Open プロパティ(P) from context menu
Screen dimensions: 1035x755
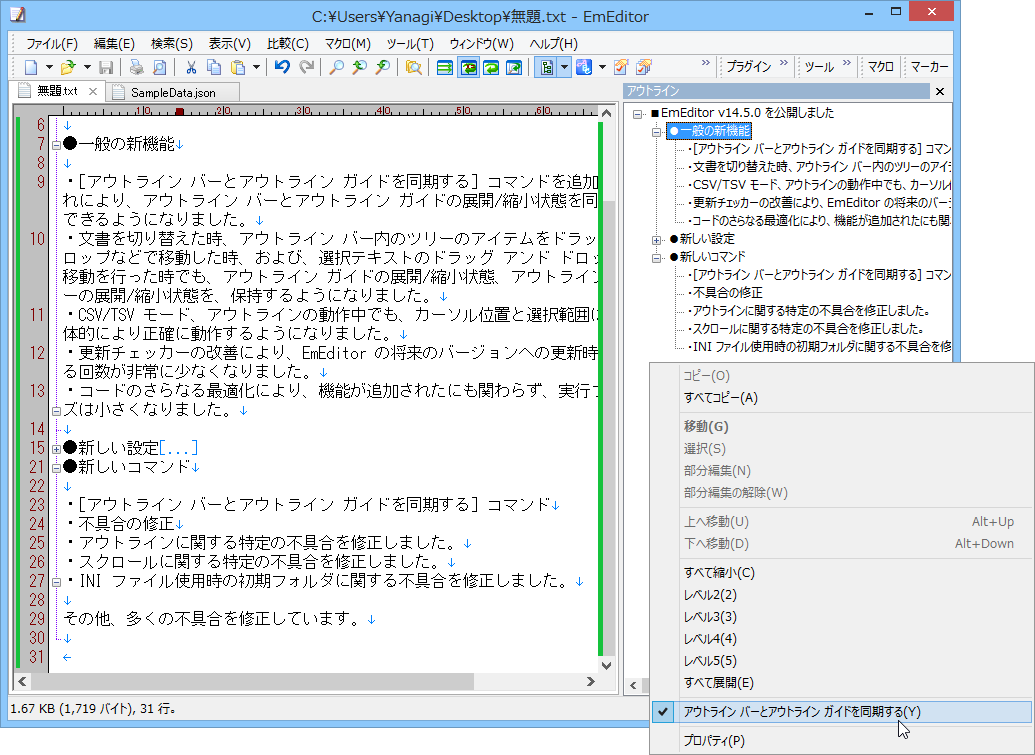(x=842, y=740)
